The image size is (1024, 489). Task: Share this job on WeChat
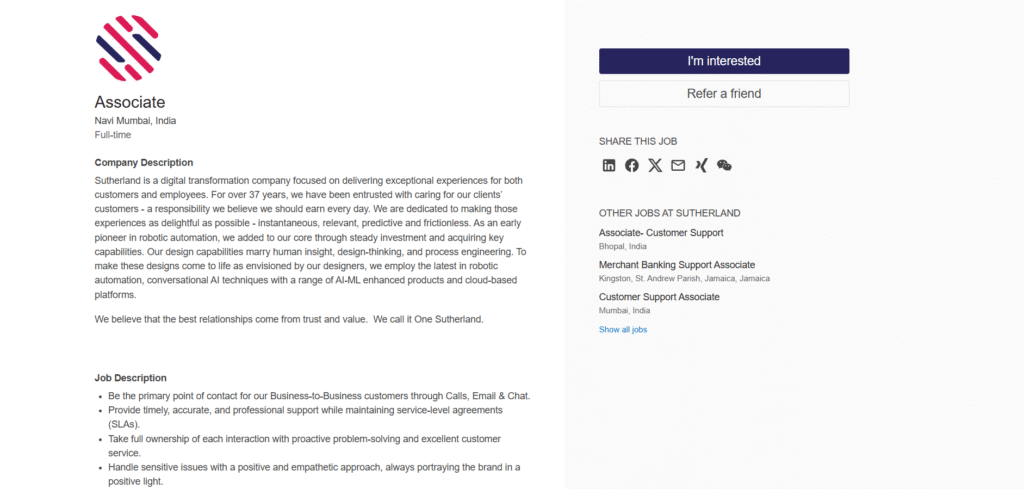click(x=724, y=165)
